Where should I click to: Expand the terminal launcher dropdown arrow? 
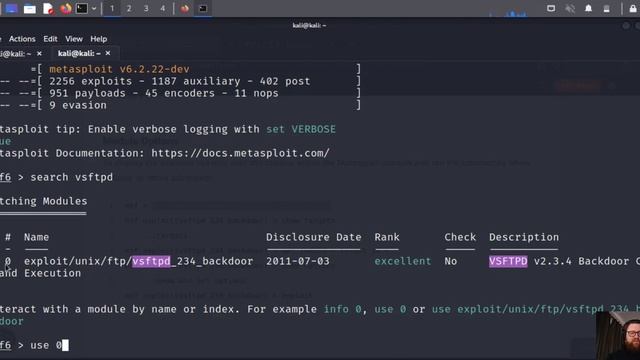click(94, 9)
